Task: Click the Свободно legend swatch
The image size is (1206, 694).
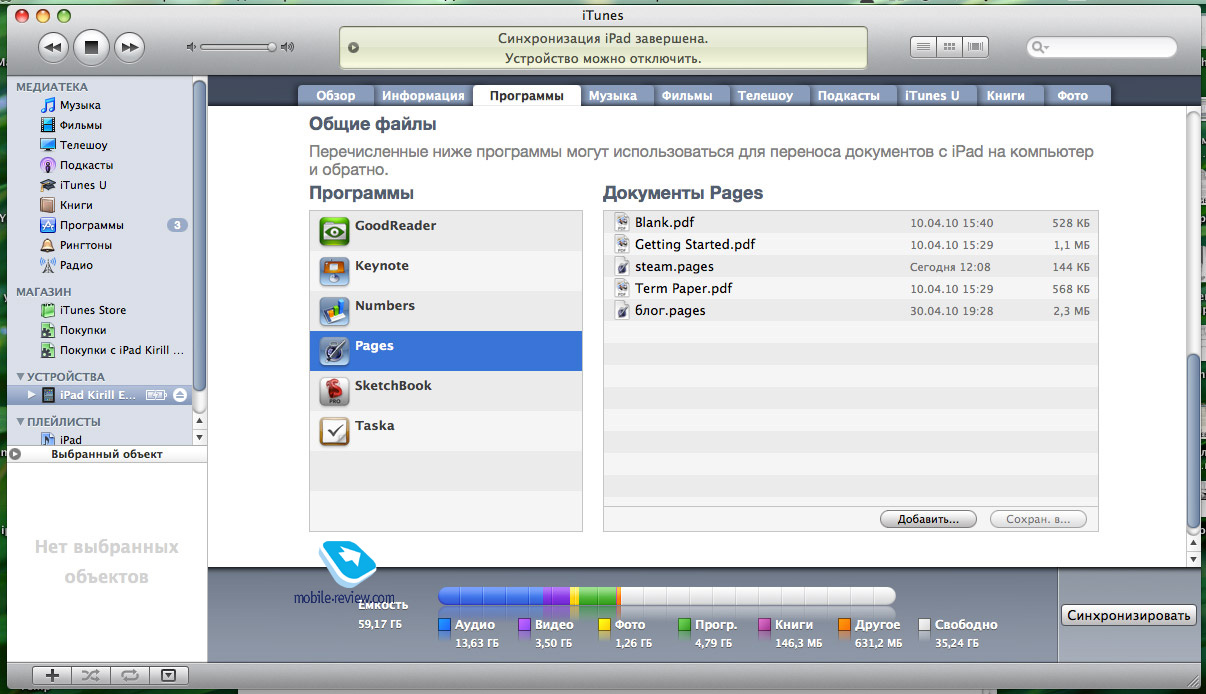Action: tap(924, 625)
